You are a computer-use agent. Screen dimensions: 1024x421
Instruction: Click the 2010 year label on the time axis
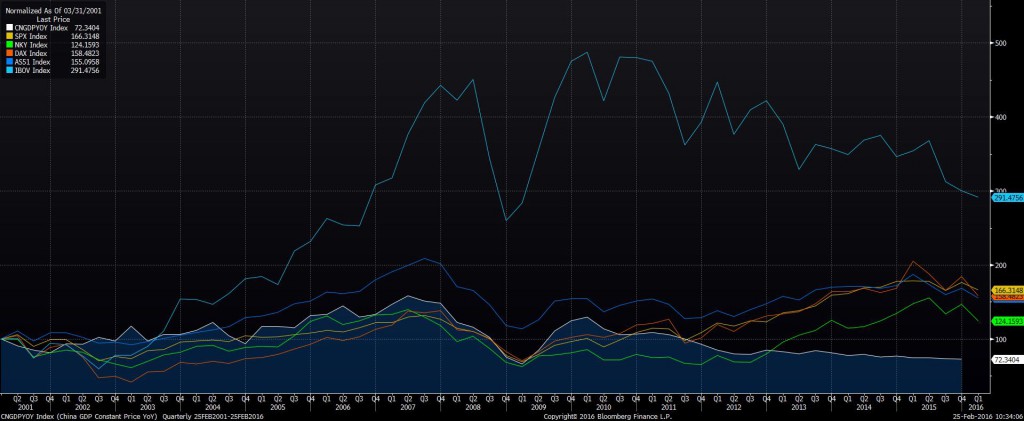603,406
